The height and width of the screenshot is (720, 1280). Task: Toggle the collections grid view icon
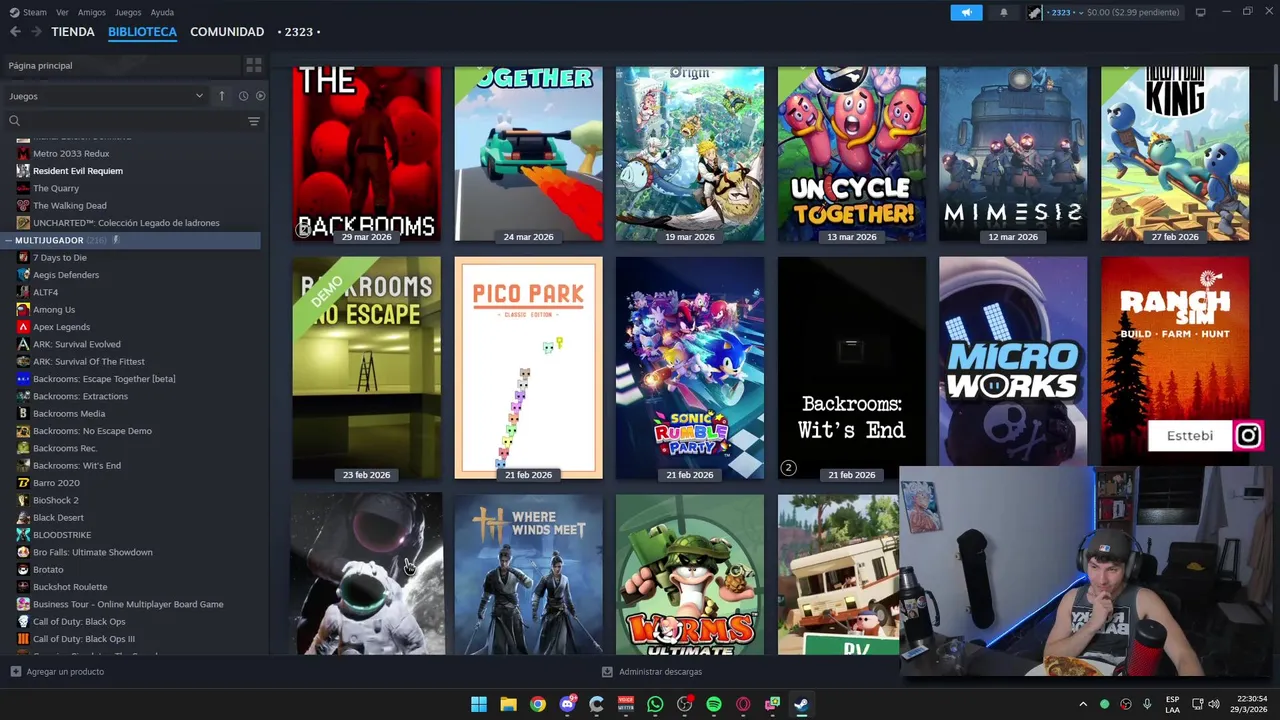[254, 65]
